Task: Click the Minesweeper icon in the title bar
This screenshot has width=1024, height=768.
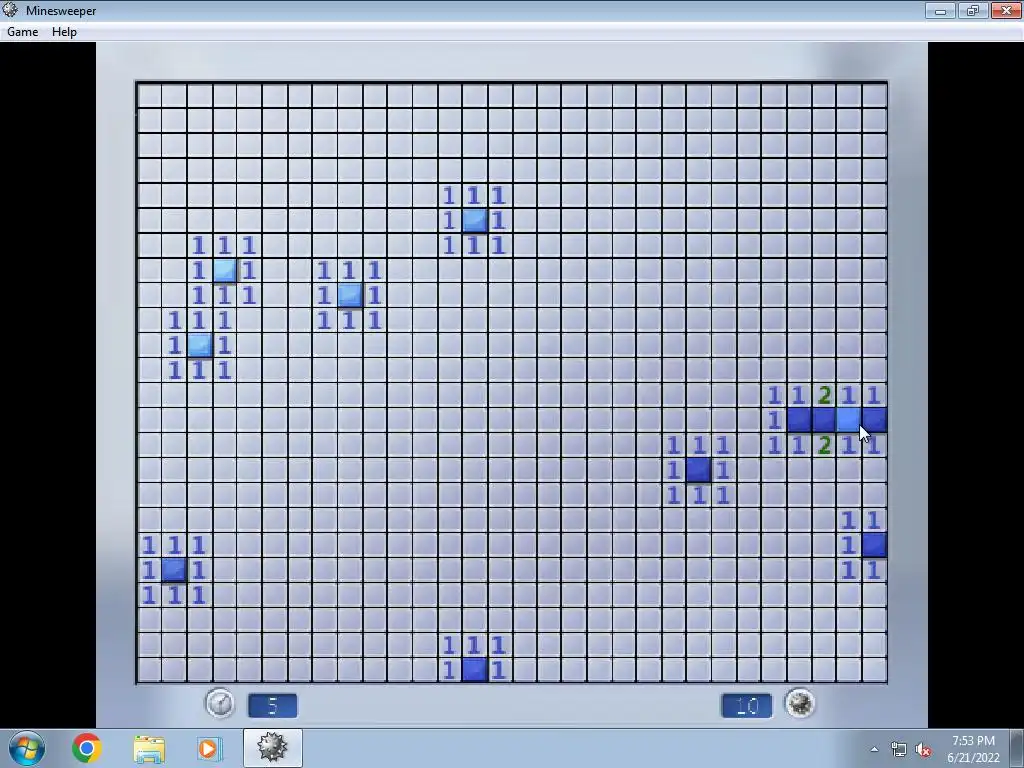Action: [x=10, y=10]
